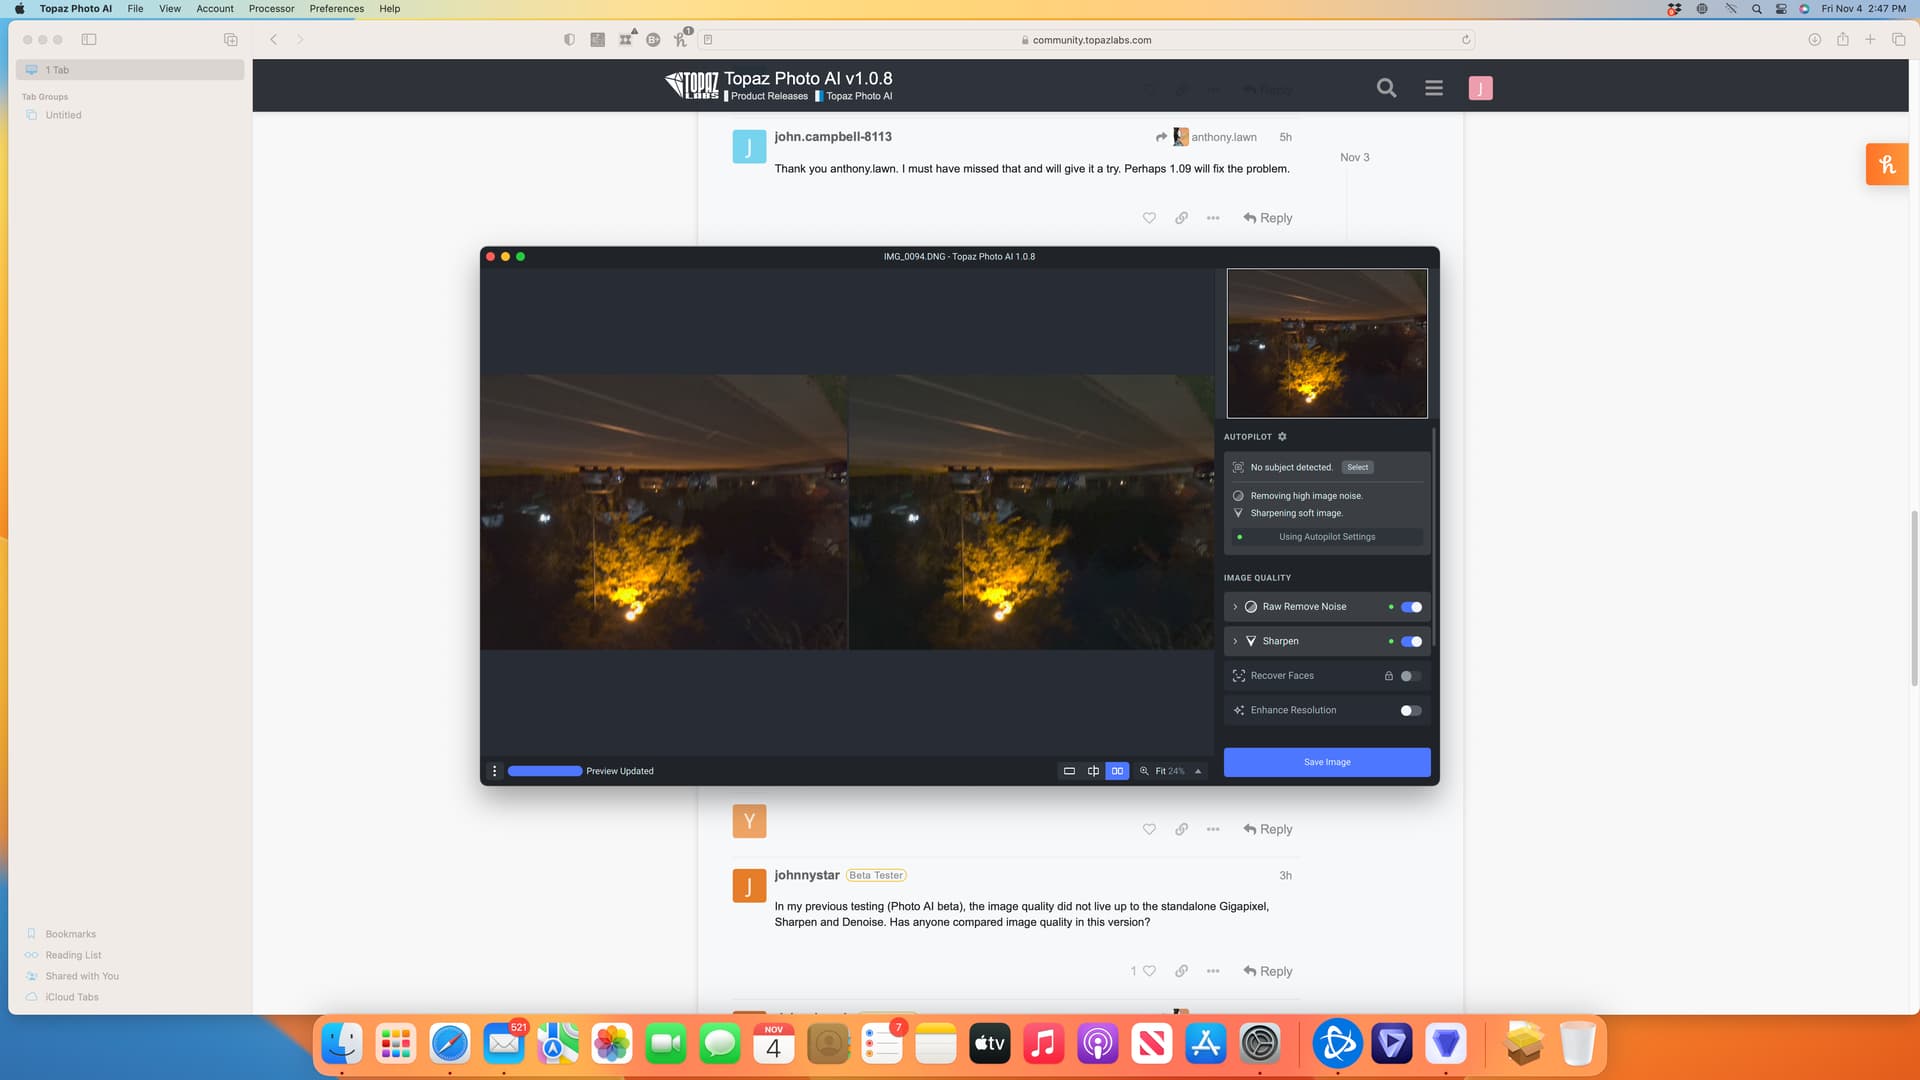Open the Fit 24% zoom dropdown arrow
This screenshot has height=1080, width=1920.
coord(1198,771)
